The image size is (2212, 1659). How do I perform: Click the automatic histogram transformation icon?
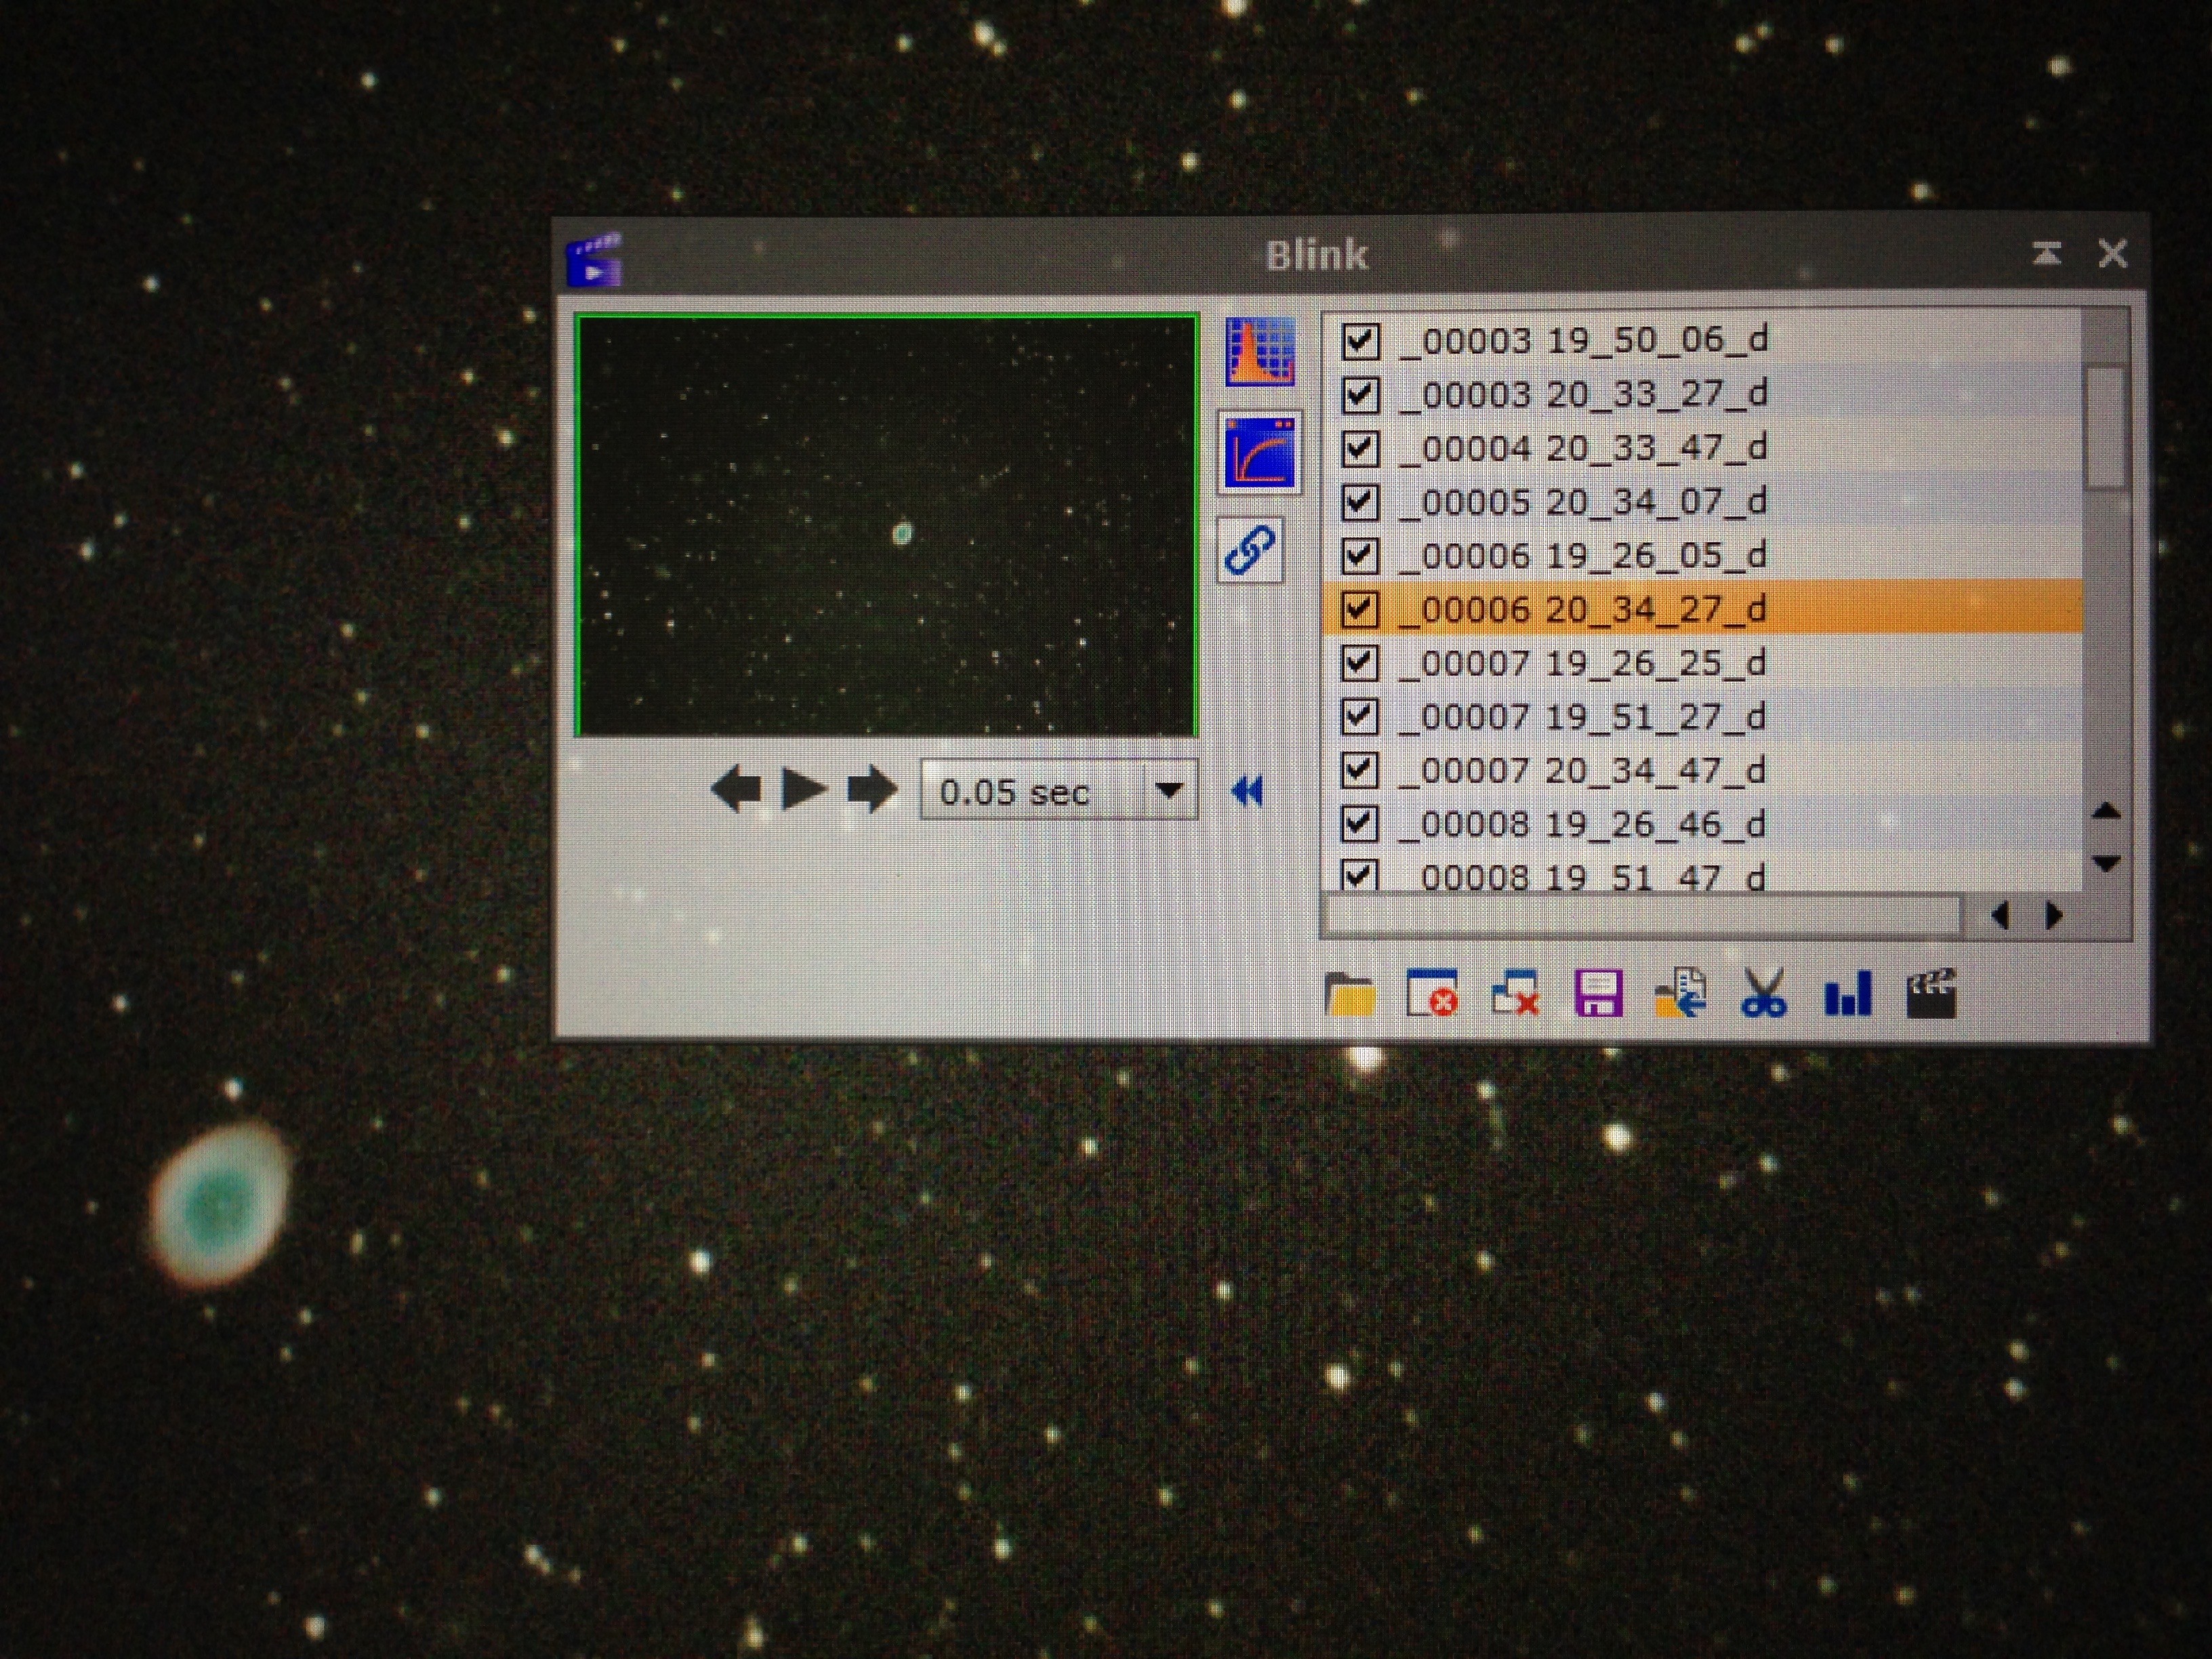point(1259,352)
